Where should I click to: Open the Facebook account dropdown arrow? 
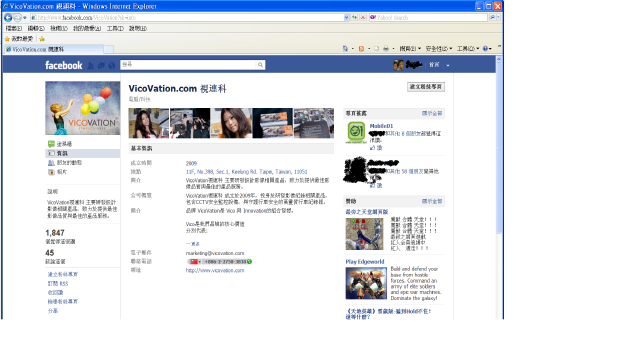448,65
